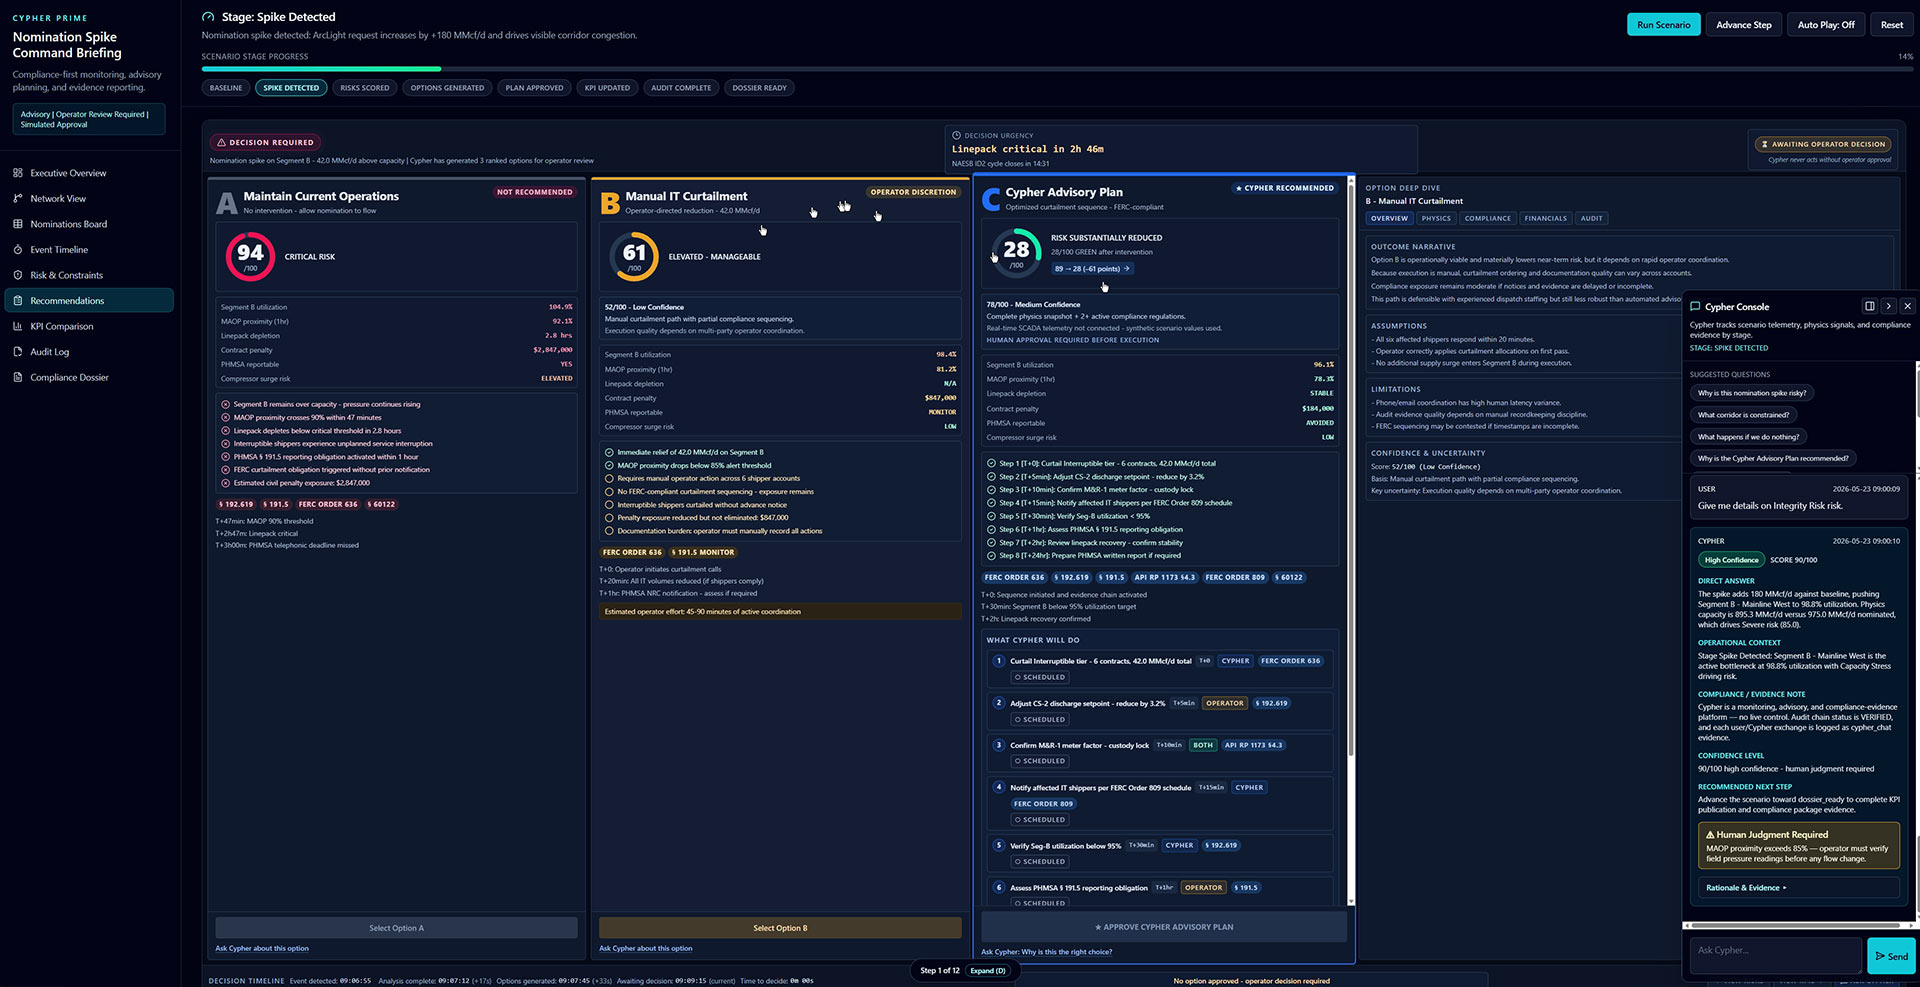Click Select Option B button

click(780, 928)
